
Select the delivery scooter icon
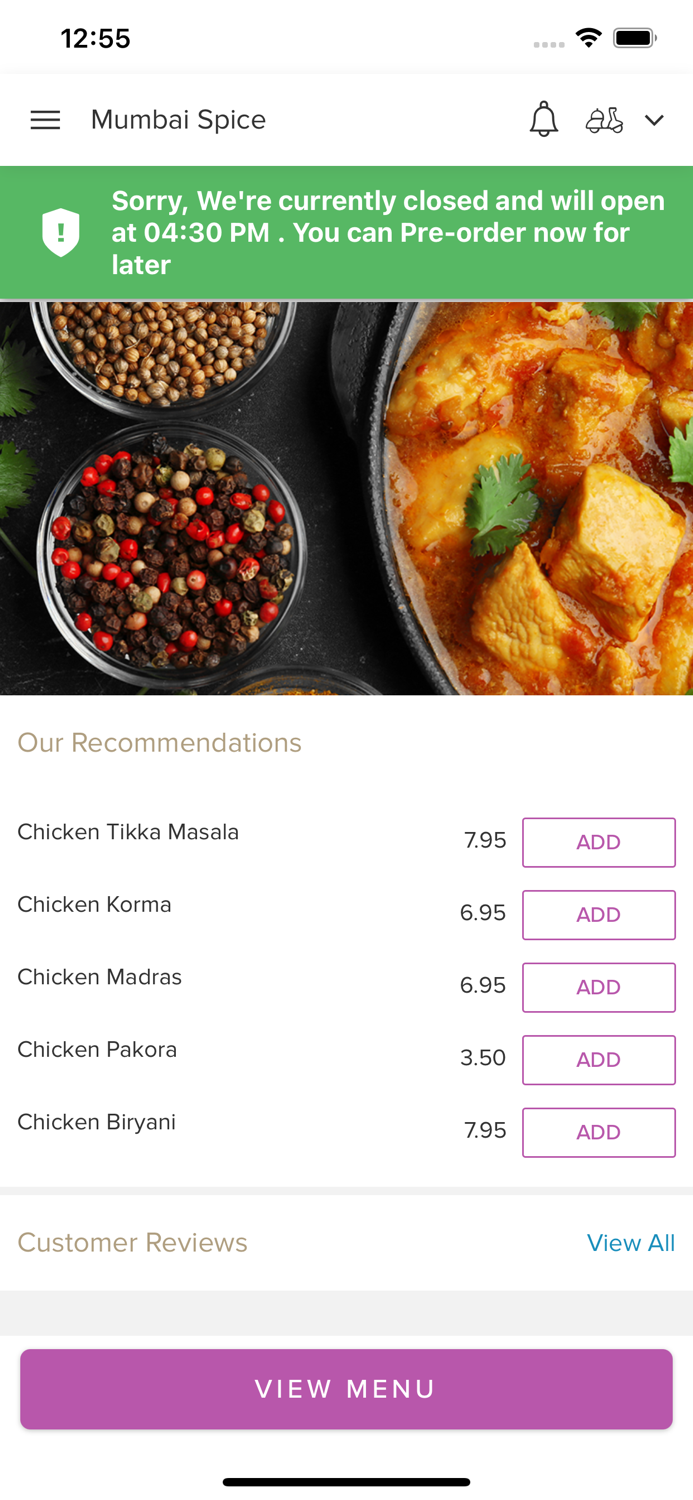605,119
